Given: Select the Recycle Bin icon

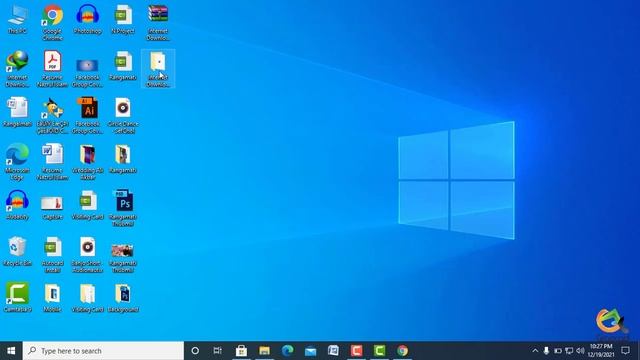Looking at the screenshot, I should 17,251.
